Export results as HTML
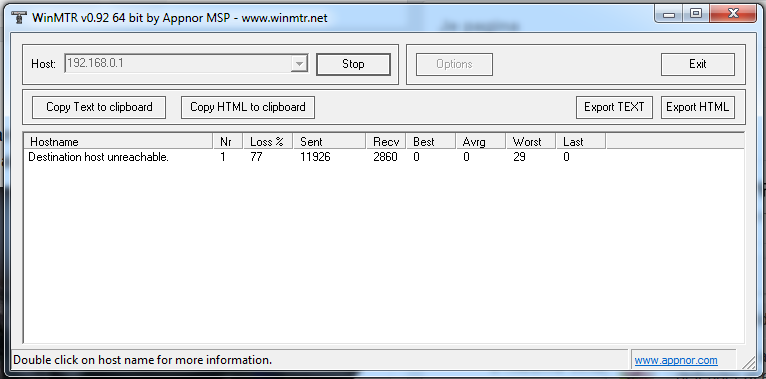The image size is (766, 379). point(698,107)
